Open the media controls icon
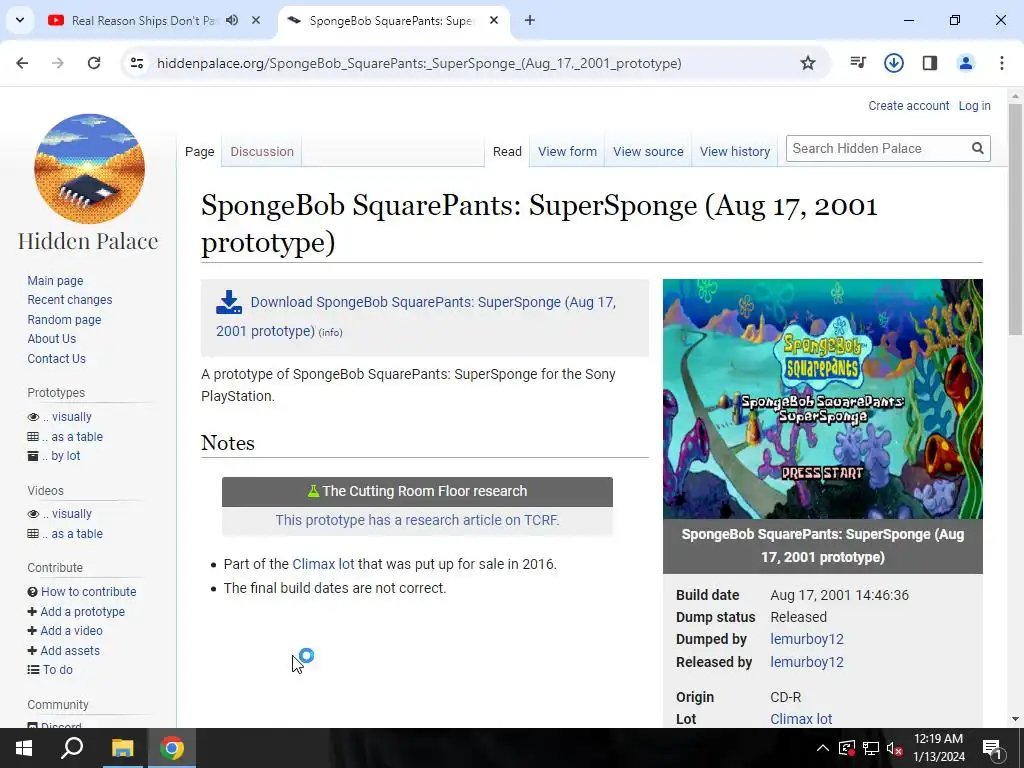 click(857, 63)
